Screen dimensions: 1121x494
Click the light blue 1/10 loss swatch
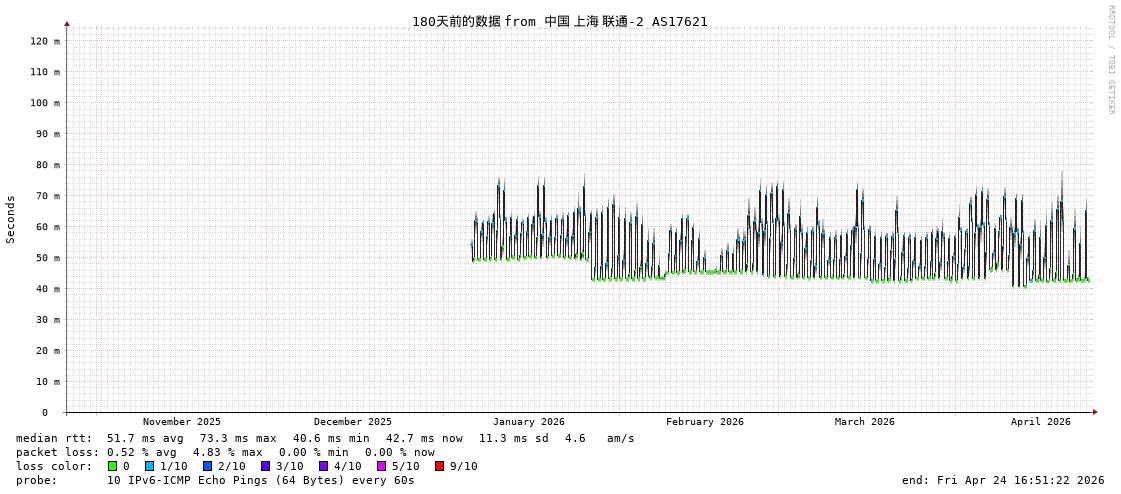point(150,466)
